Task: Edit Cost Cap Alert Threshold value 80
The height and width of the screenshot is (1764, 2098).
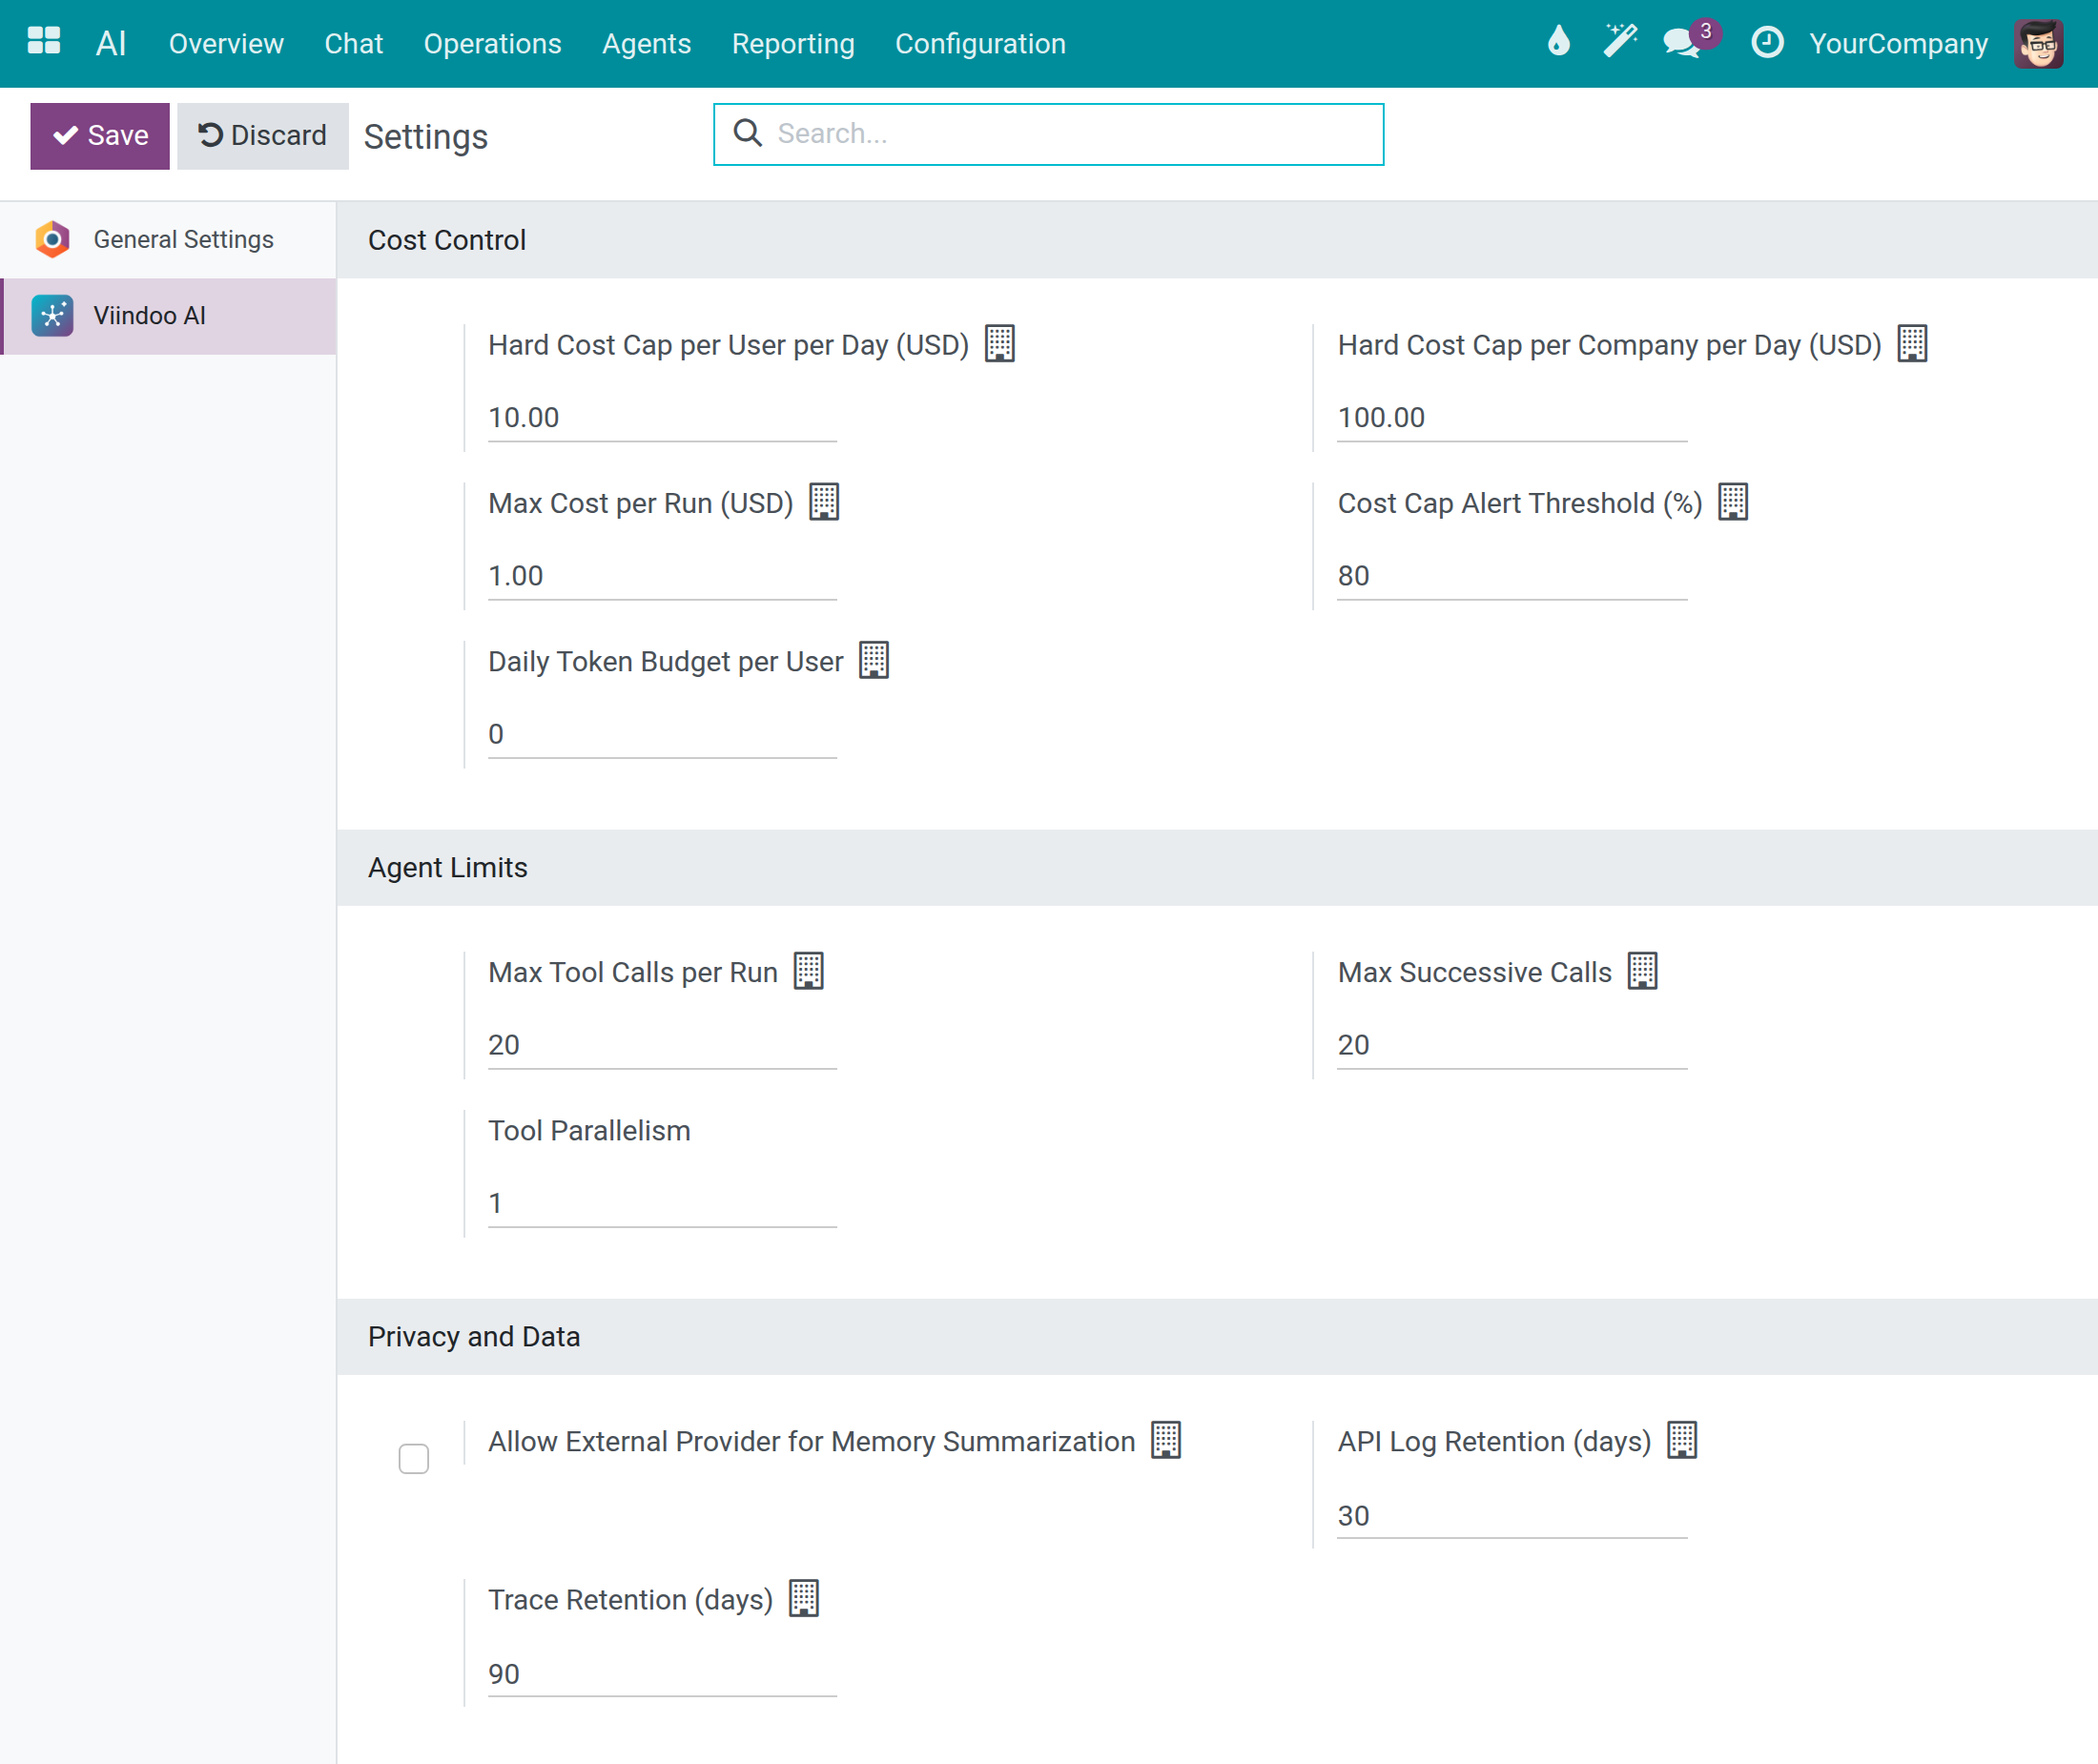Action: point(1512,575)
